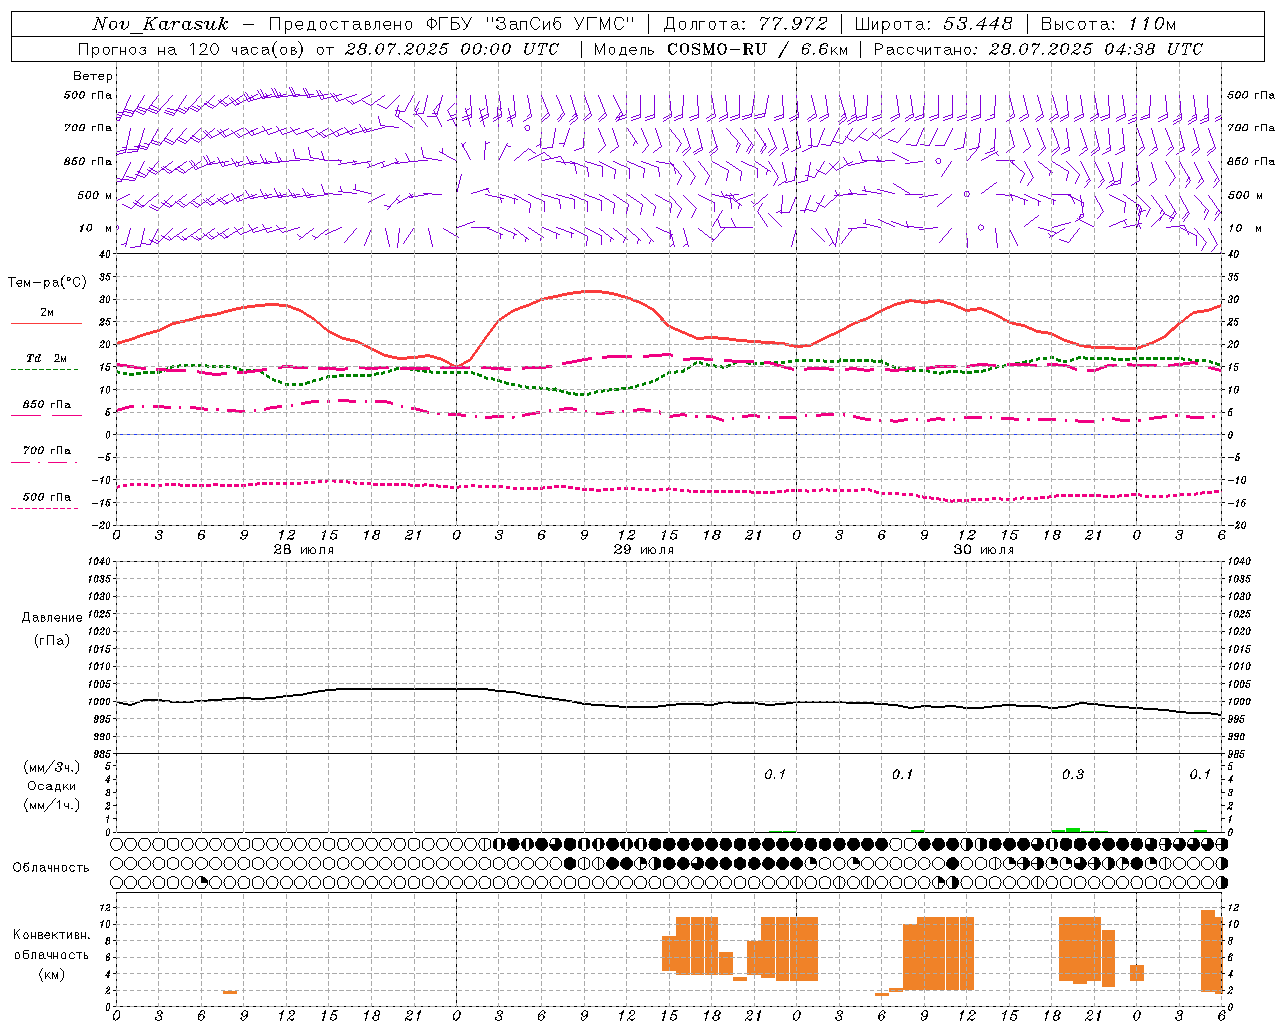This screenshot has width=1280, height=1024.
Task: Click the Давление (гПа) axis label
Action: (52, 628)
